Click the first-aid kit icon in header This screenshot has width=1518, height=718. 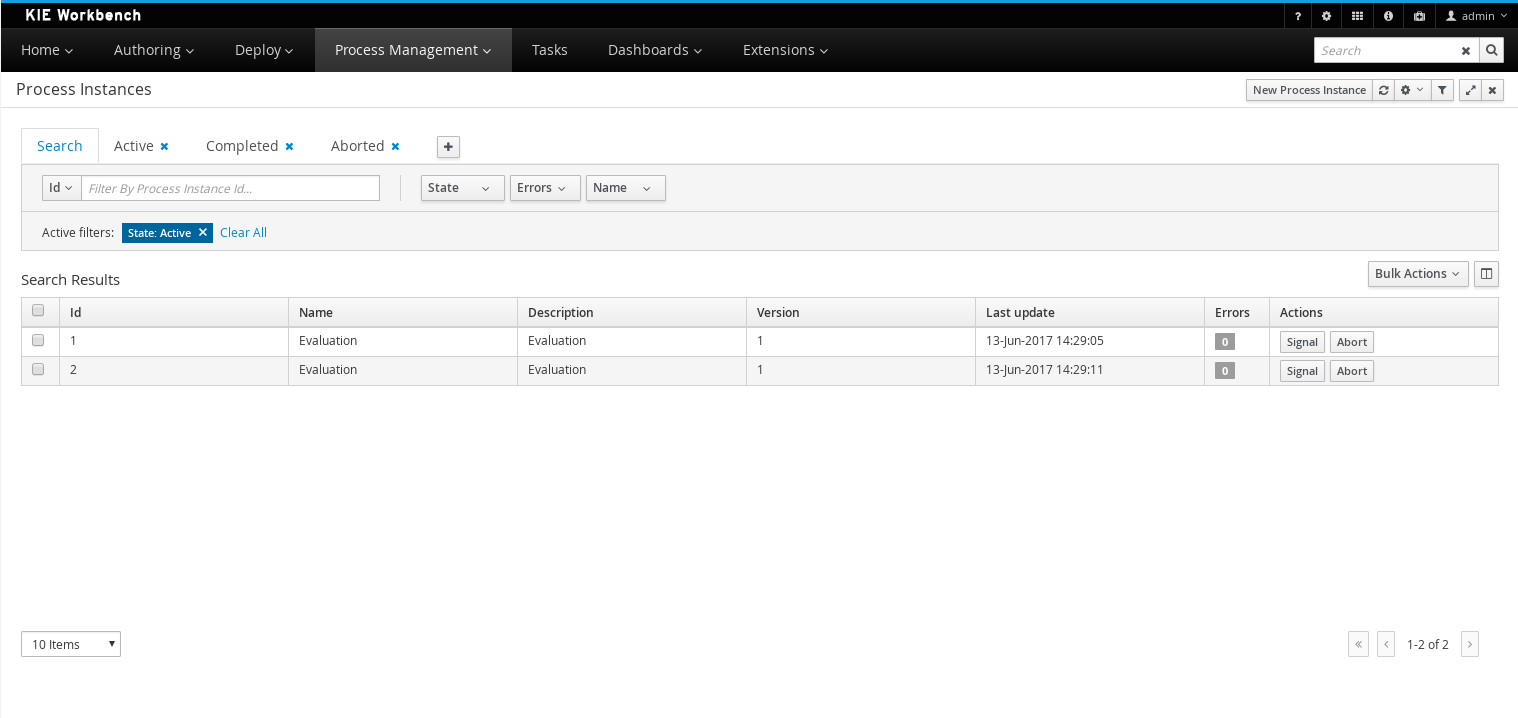1419,16
